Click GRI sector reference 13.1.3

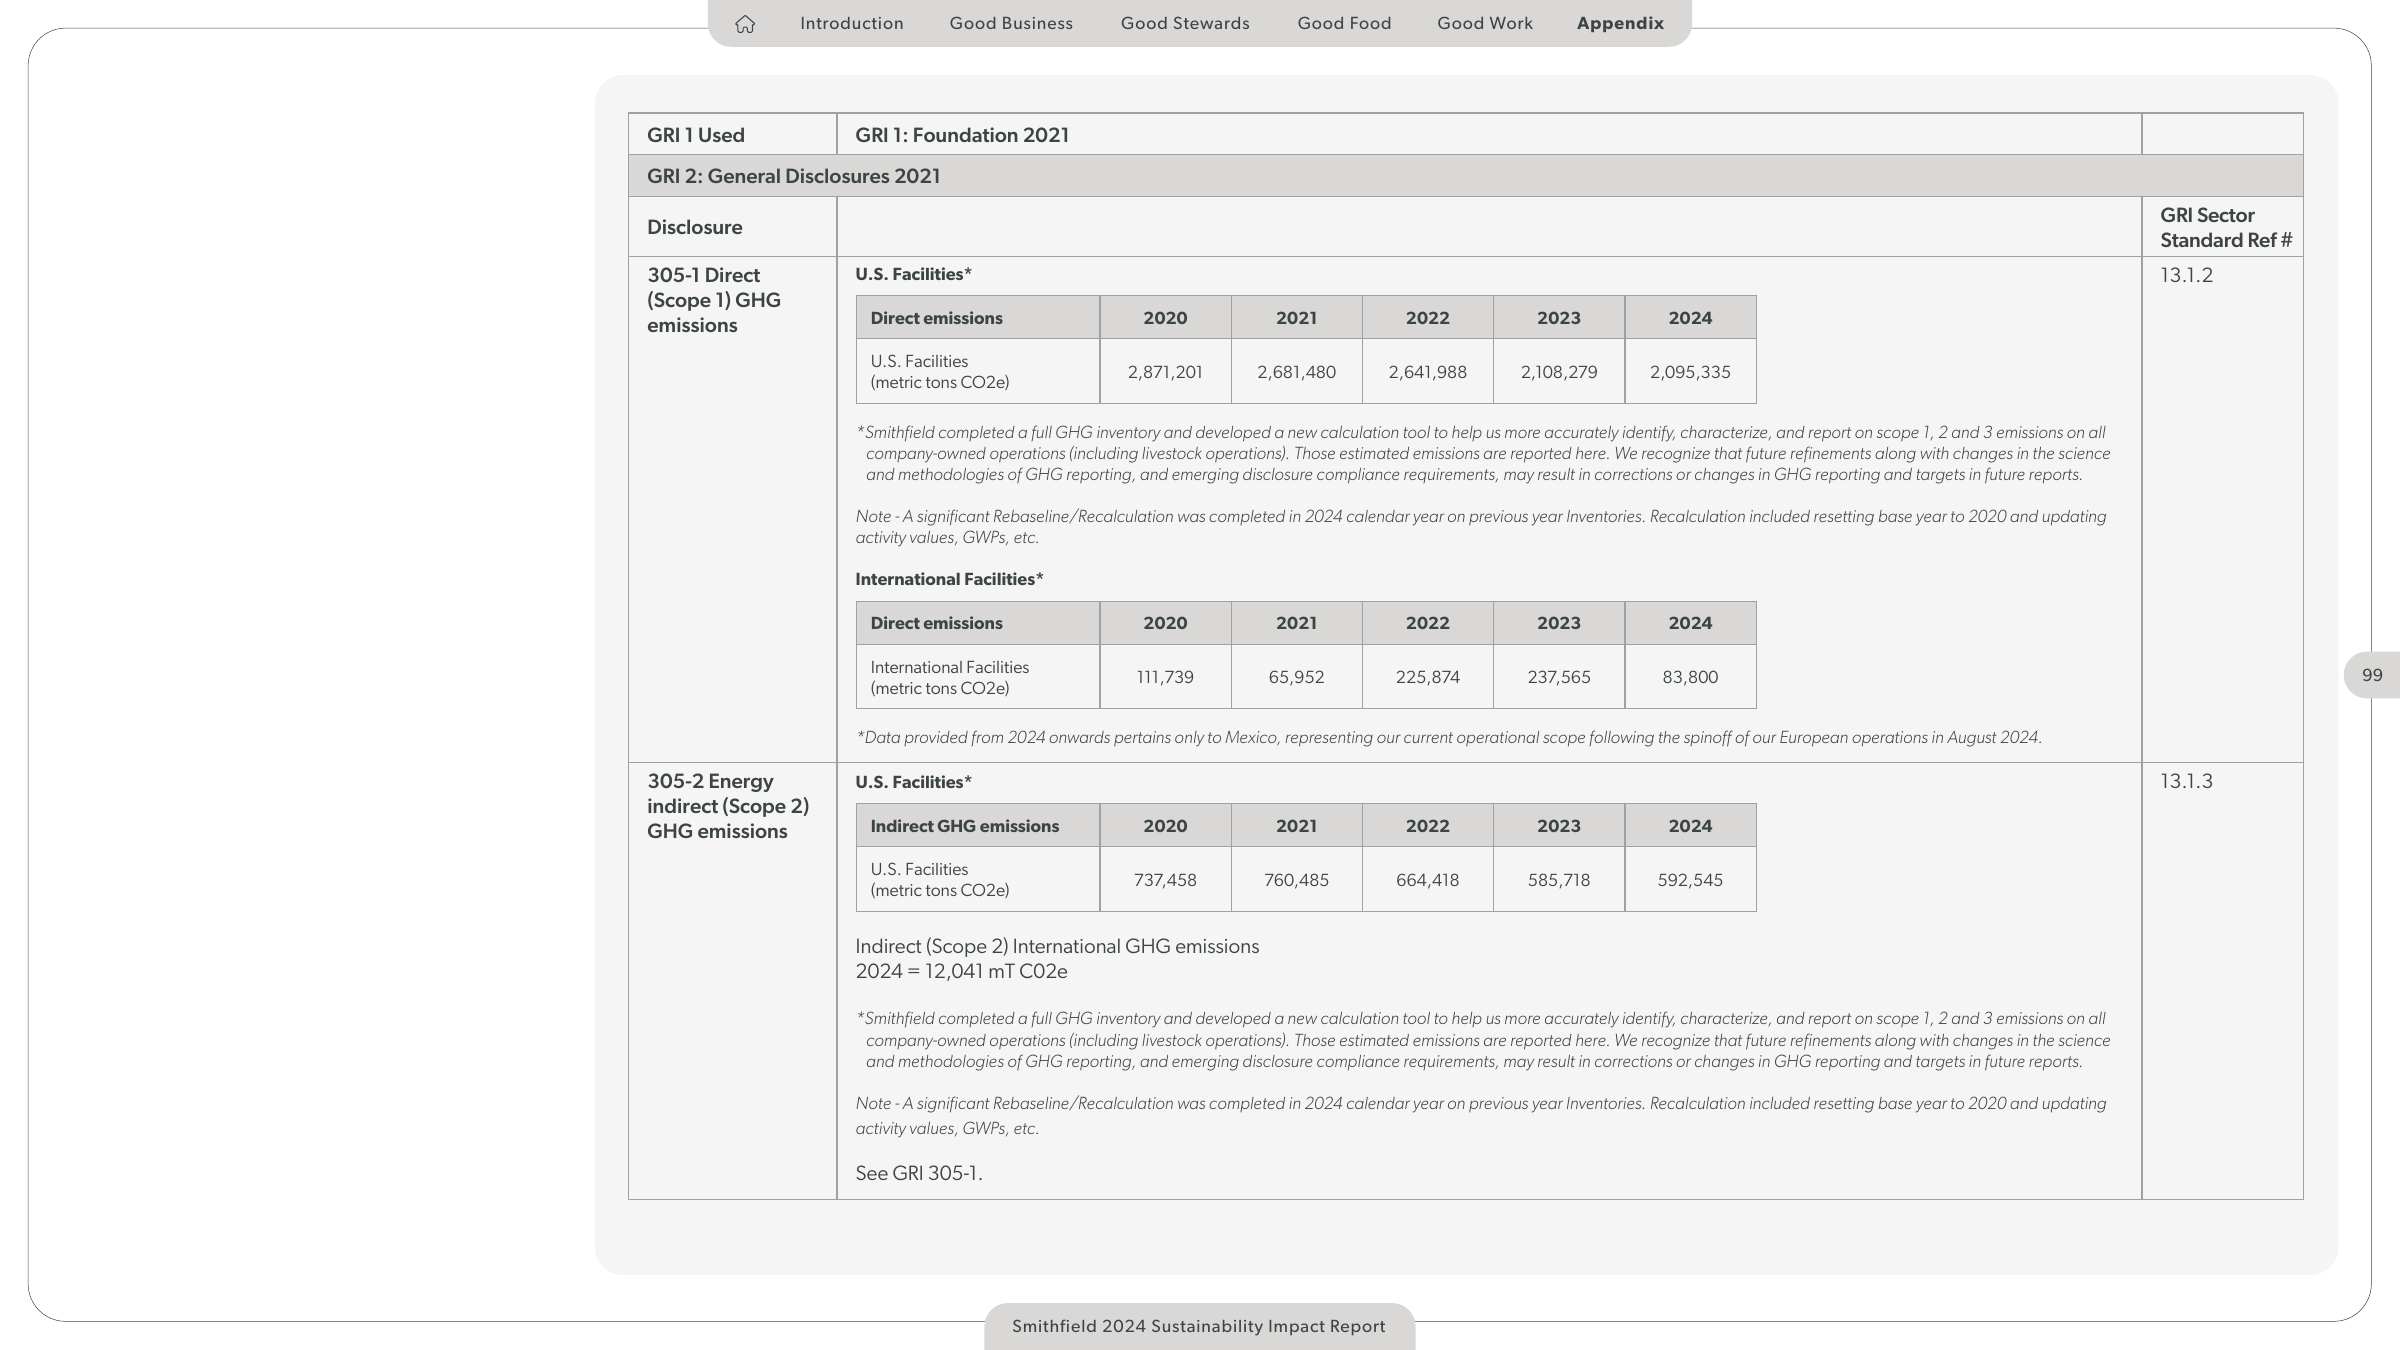tap(2186, 781)
